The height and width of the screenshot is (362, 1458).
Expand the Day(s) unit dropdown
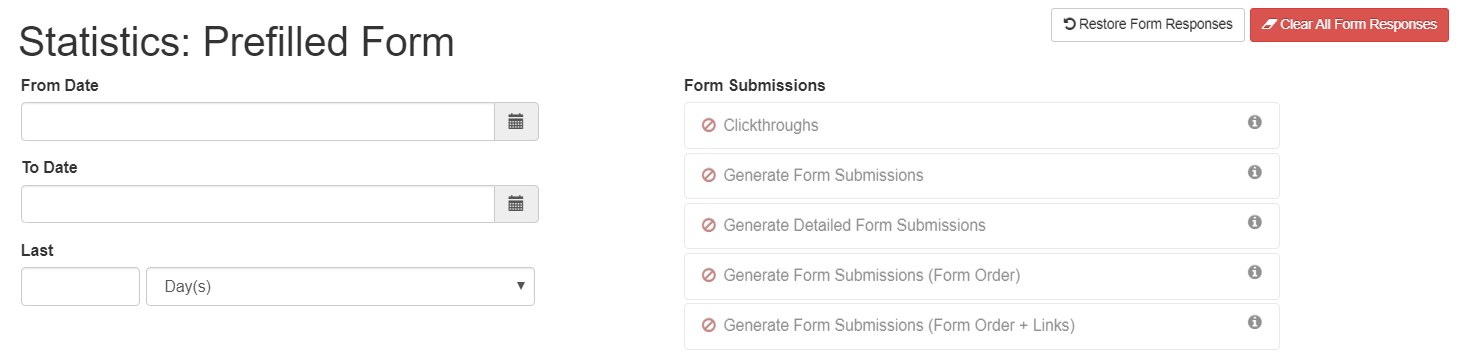click(340, 286)
